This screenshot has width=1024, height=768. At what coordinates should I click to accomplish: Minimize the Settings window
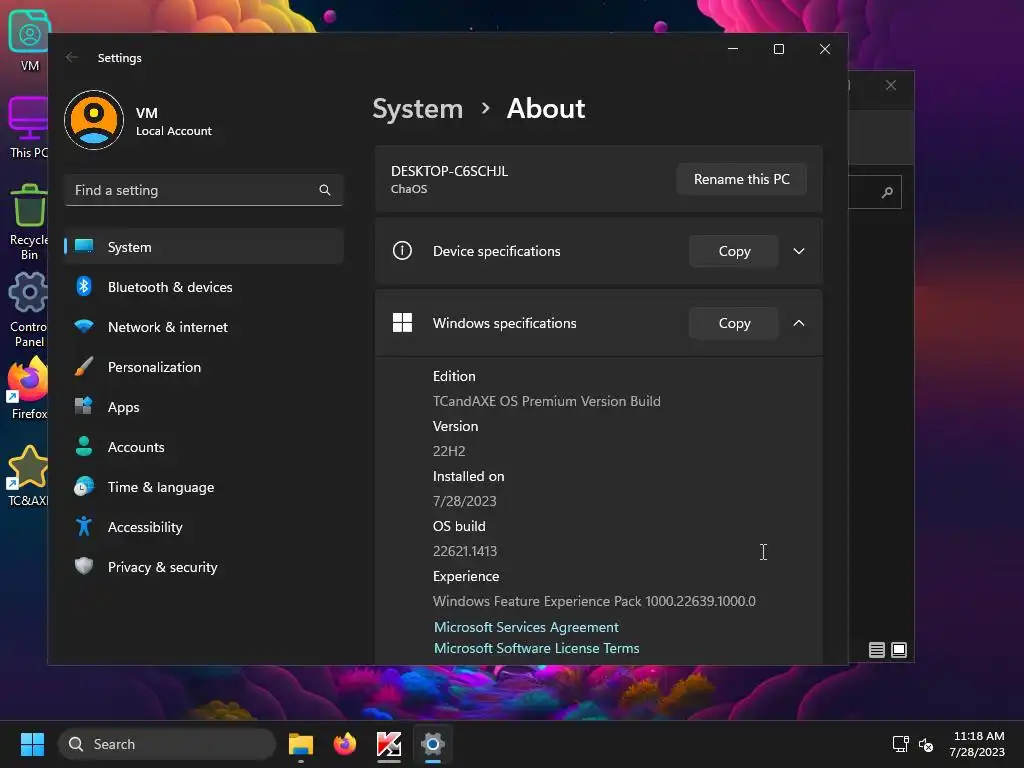tap(733, 49)
